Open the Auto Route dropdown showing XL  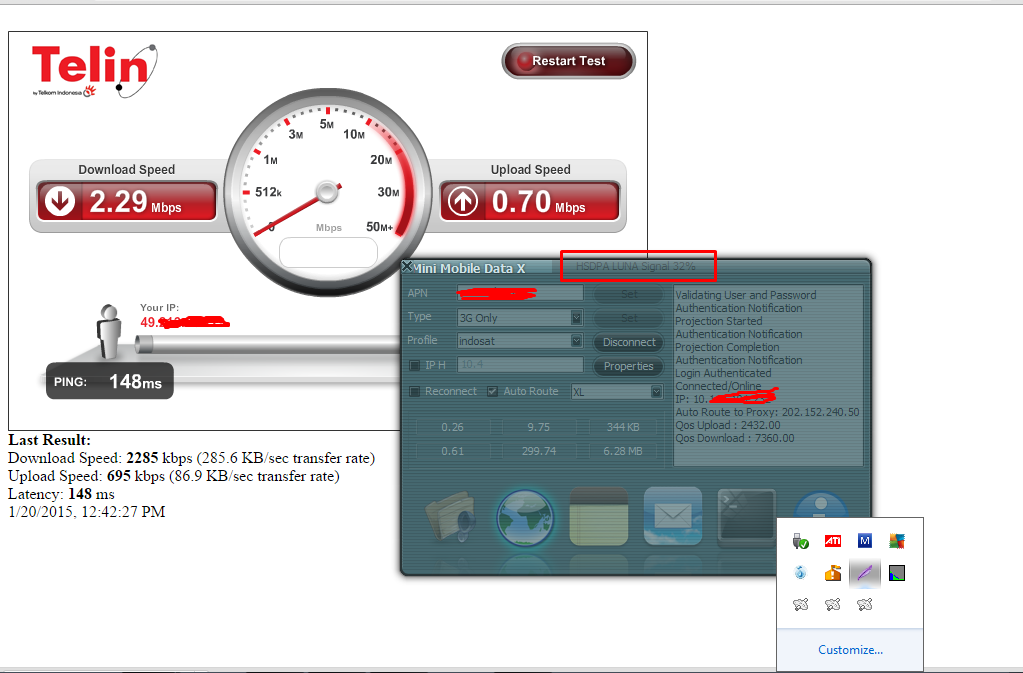pos(617,391)
